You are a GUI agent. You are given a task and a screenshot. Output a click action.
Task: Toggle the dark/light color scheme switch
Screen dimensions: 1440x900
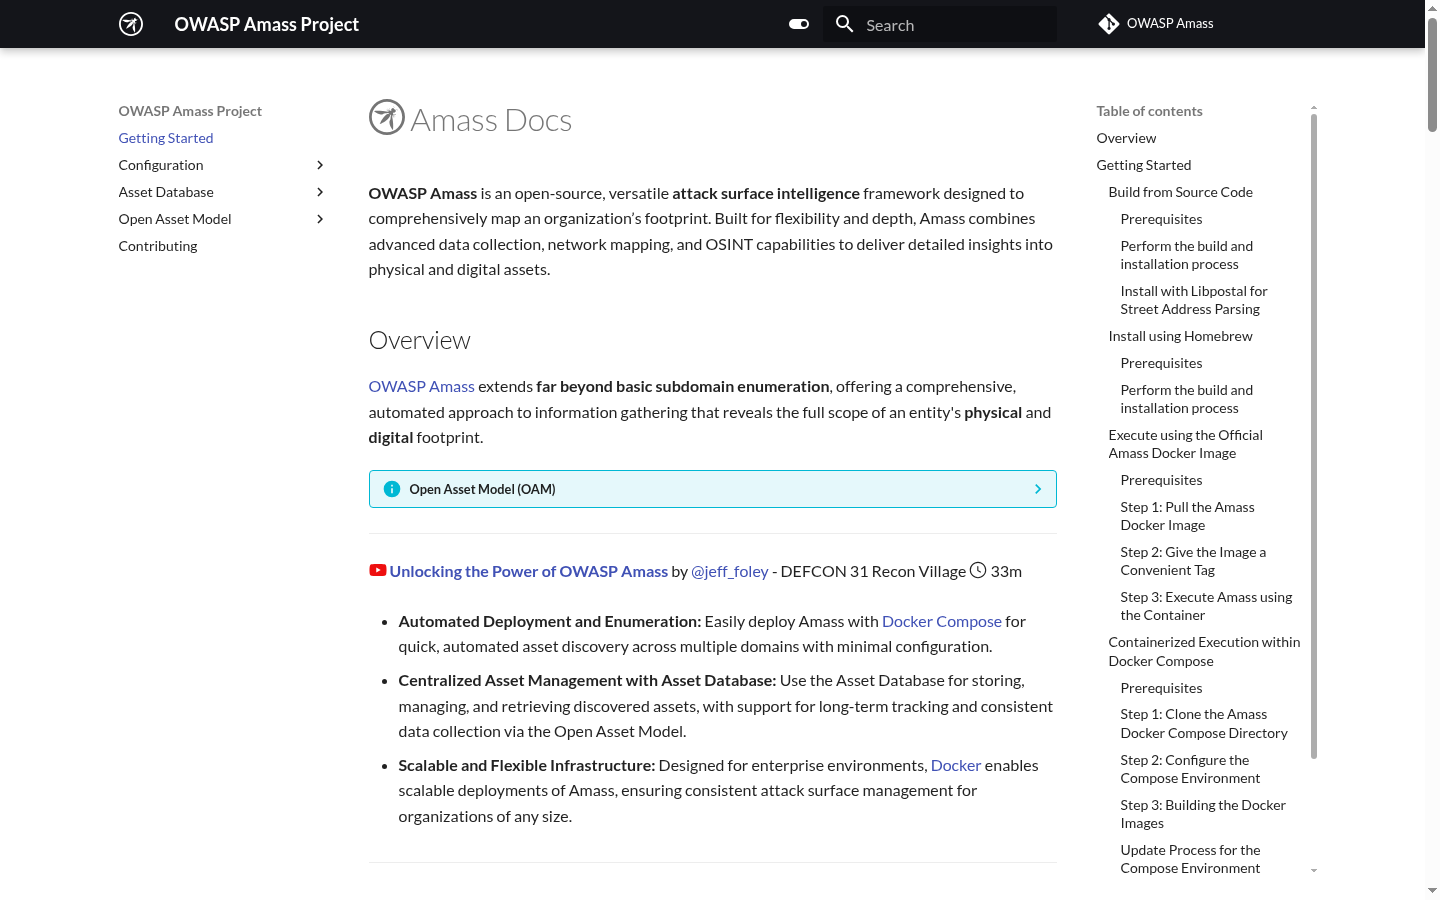[x=799, y=24]
